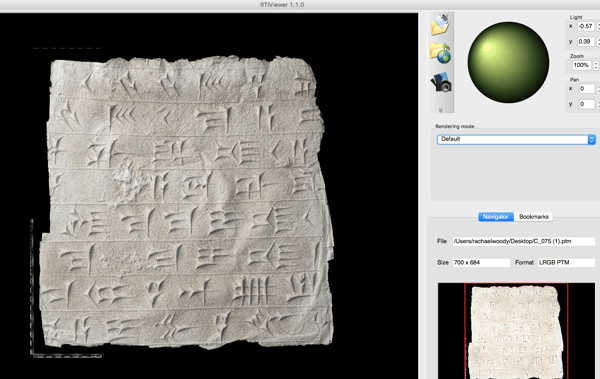This screenshot has width=600, height=379.
Task: Open the Rendering mode Default dropdown
Action: [516, 139]
